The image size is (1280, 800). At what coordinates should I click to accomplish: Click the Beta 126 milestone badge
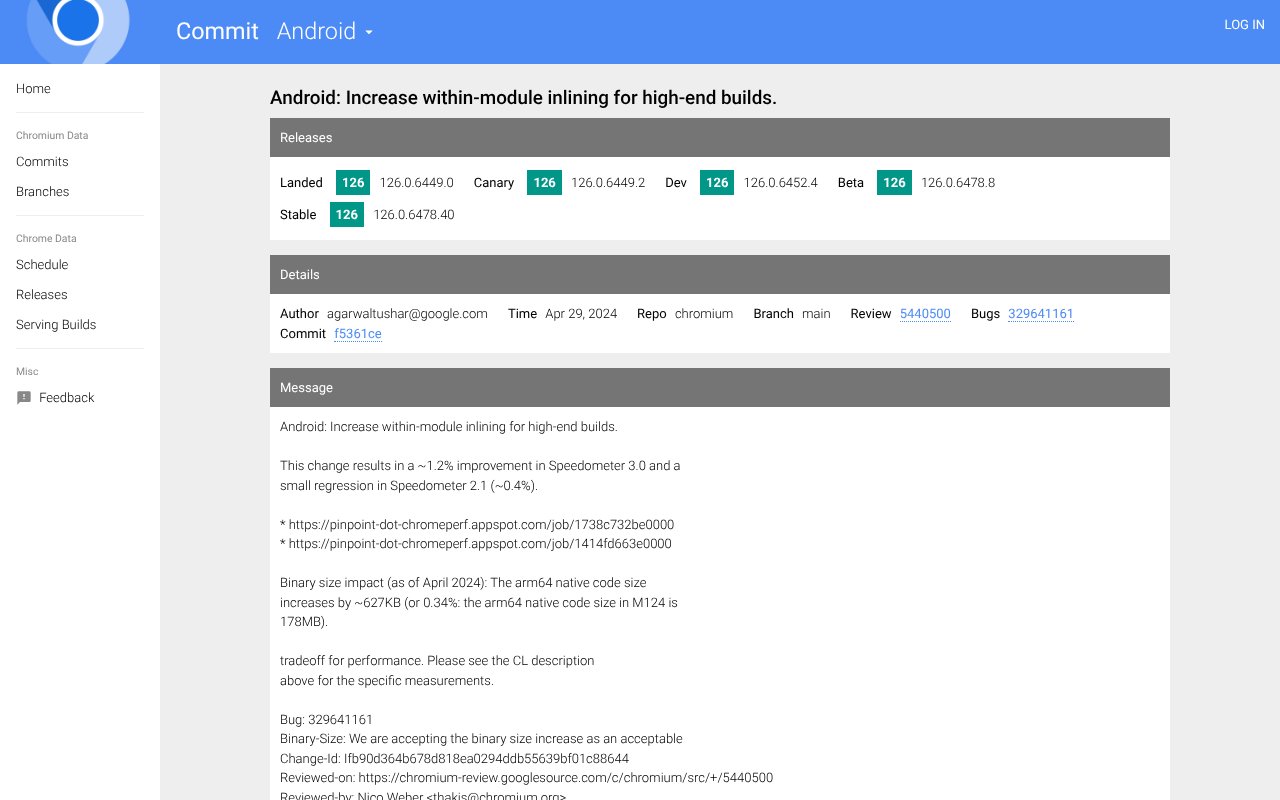point(894,183)
